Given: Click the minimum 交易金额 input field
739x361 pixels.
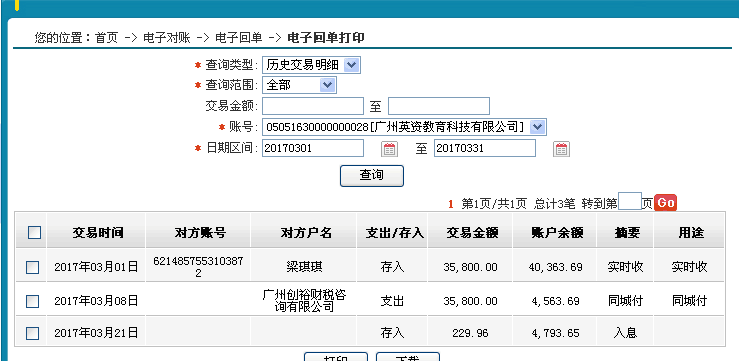Looking at the screenshot, I should pos(313,106).
